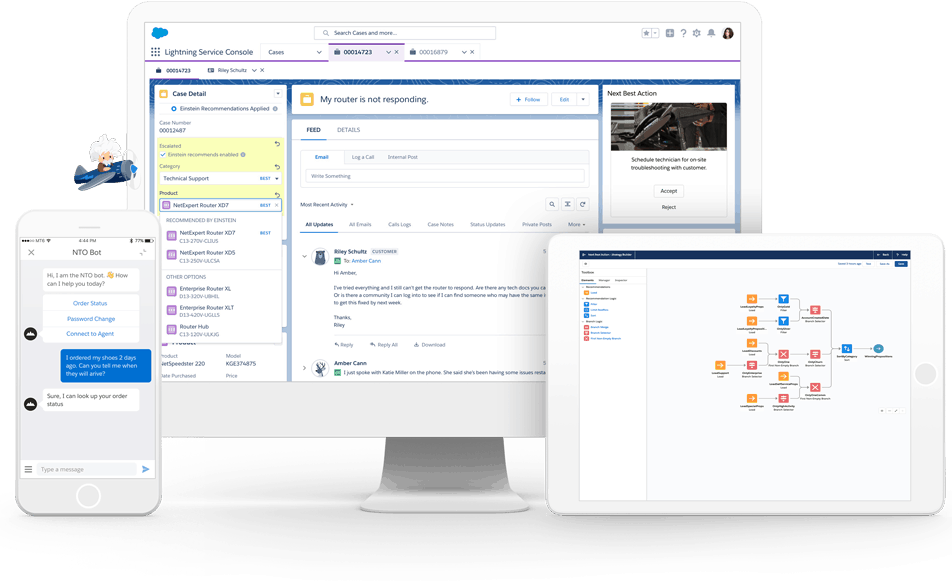Undo the Category field recommendation
The width and height of the screenshot is (952, 586).
pyautogui.click(x=277, y=166)
